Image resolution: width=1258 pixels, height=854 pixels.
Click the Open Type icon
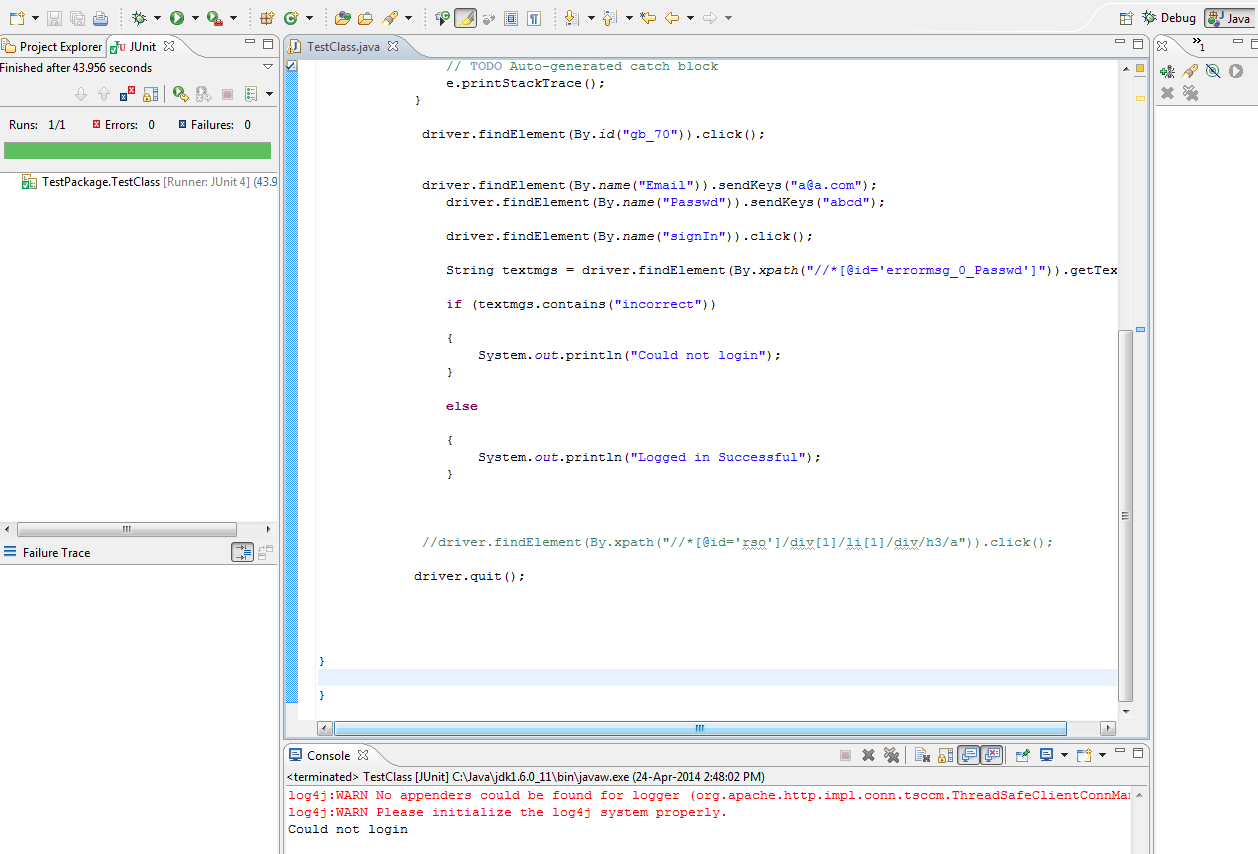click(x=343, y=18)
